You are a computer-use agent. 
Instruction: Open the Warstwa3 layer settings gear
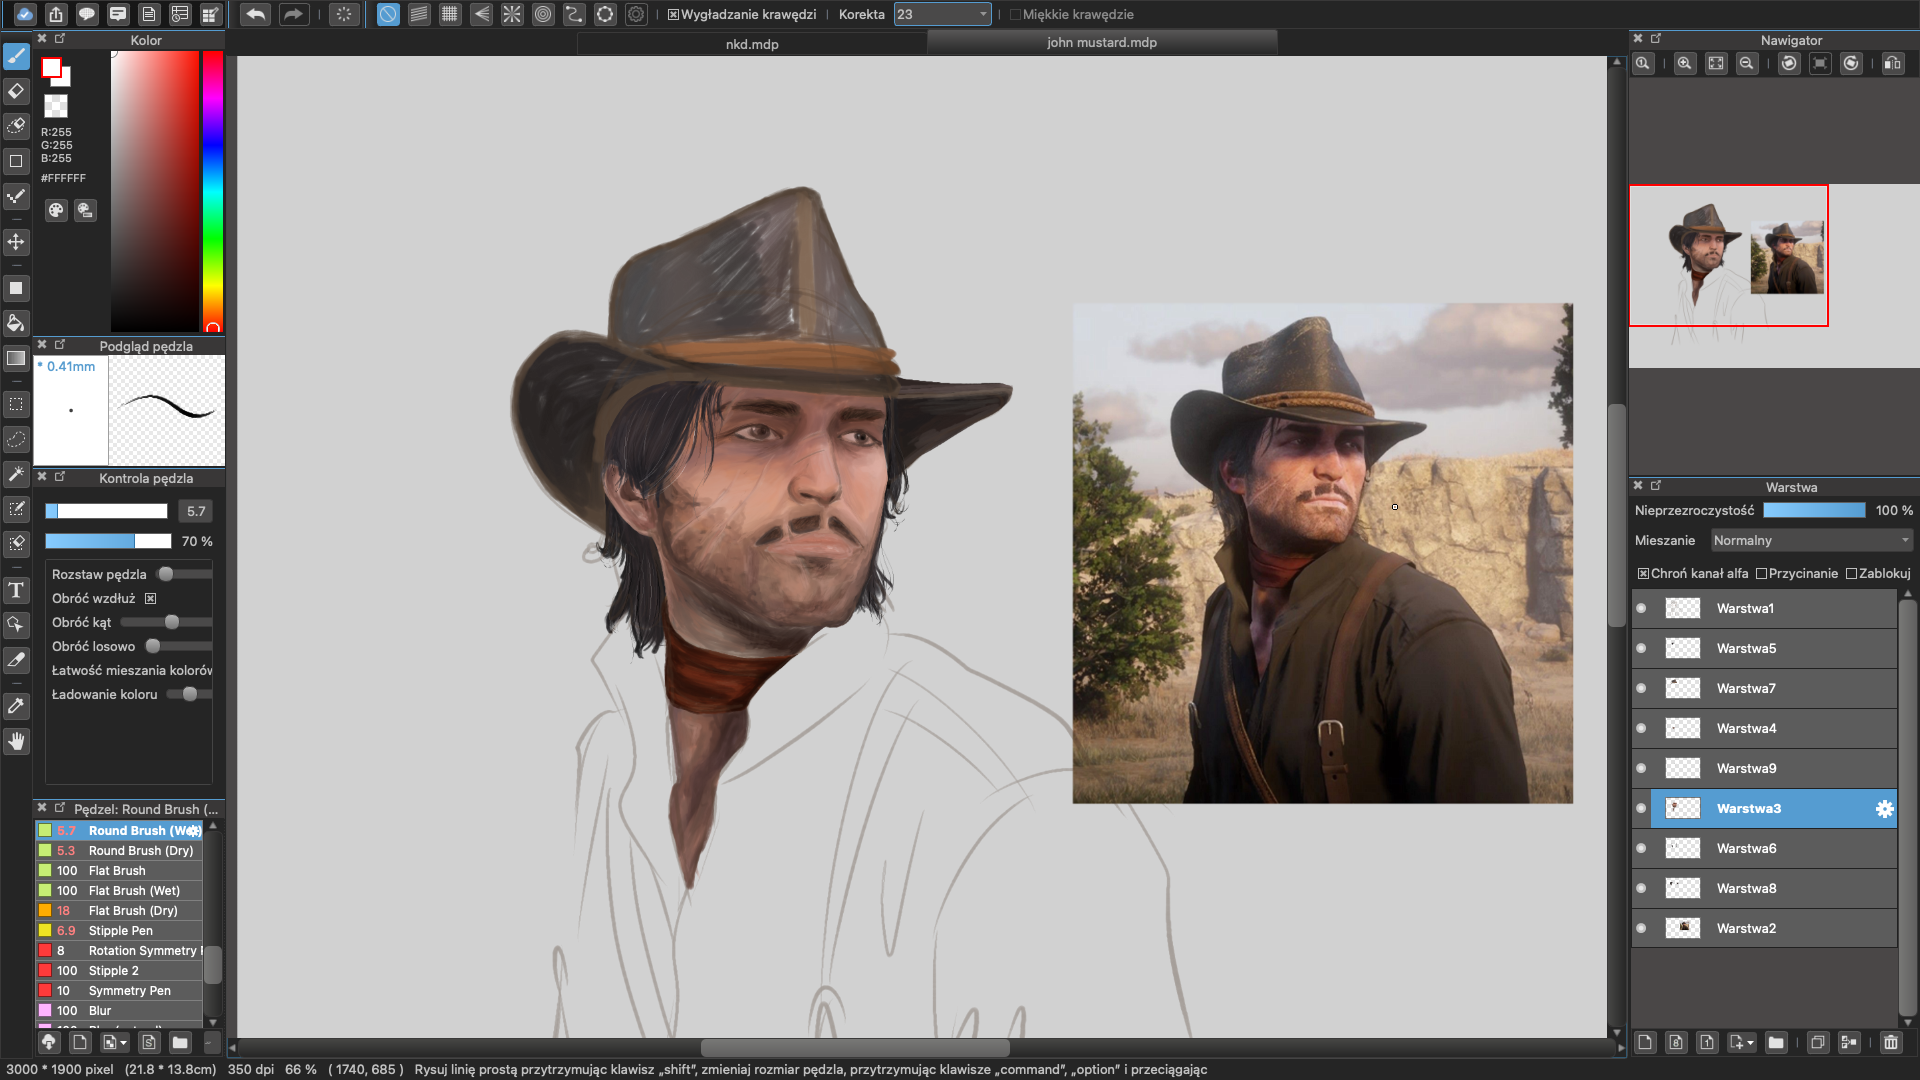(x=1884, y=809)
